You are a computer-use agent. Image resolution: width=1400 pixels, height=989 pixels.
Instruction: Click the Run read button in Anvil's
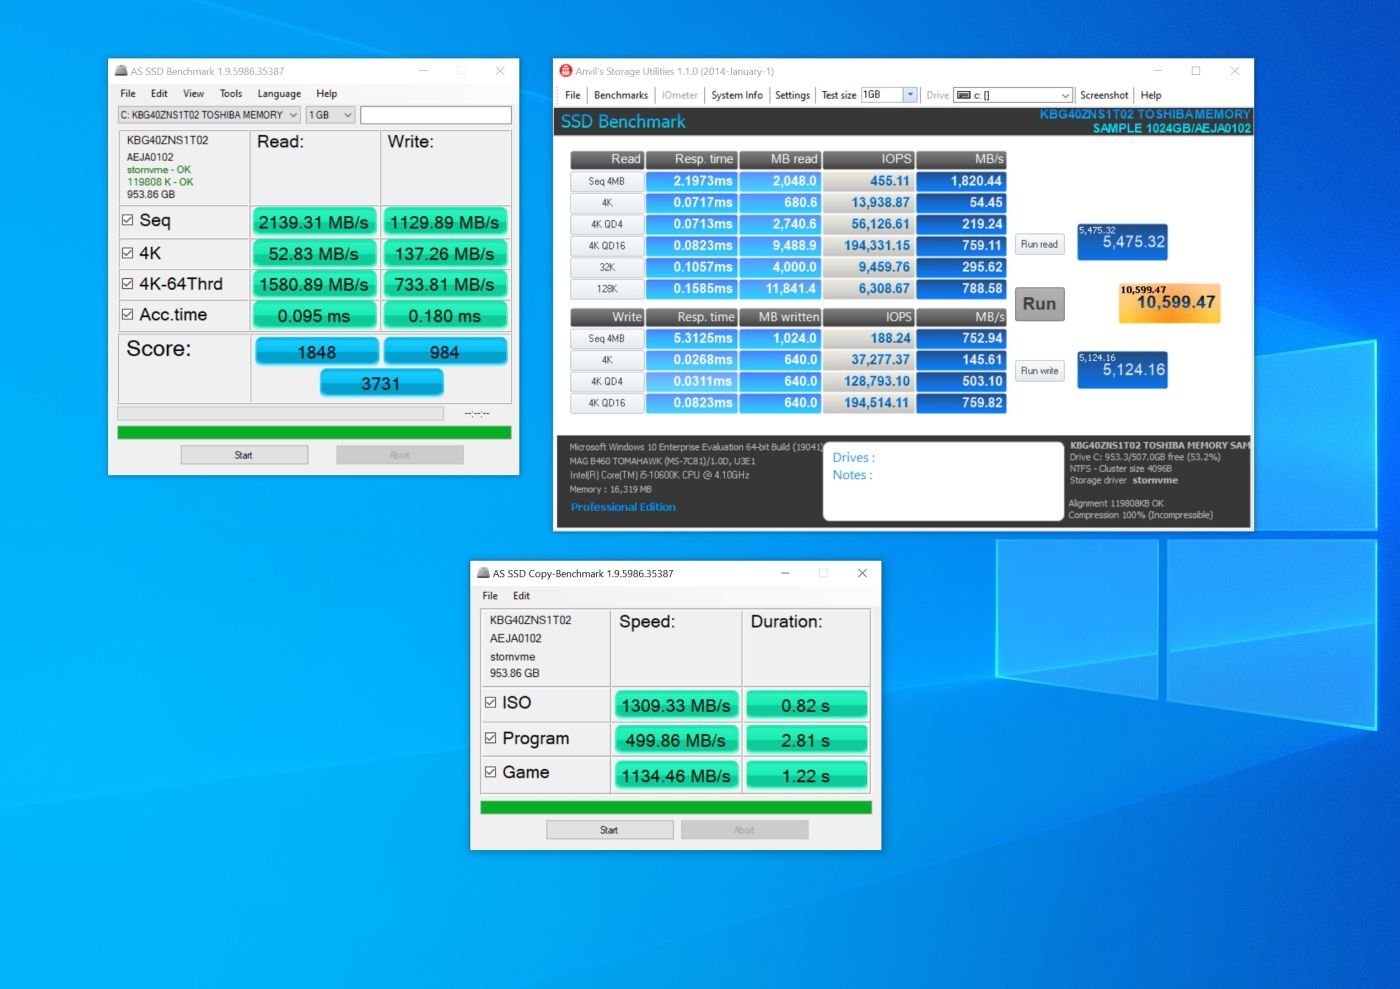click(x=1039, y=244)
